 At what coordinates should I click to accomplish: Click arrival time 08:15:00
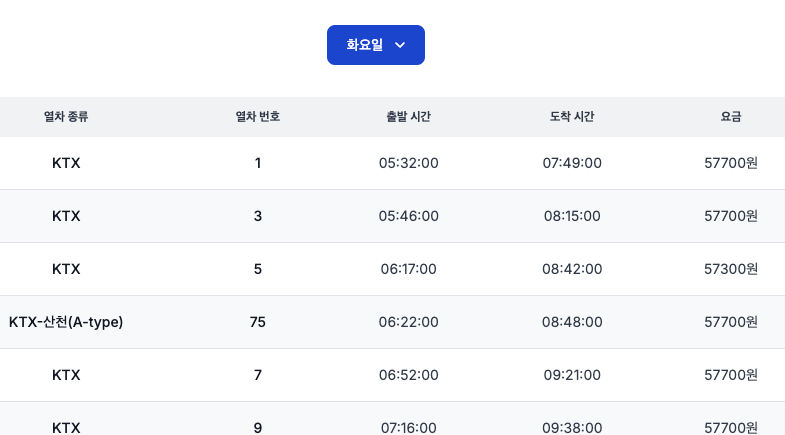point(572,216)
